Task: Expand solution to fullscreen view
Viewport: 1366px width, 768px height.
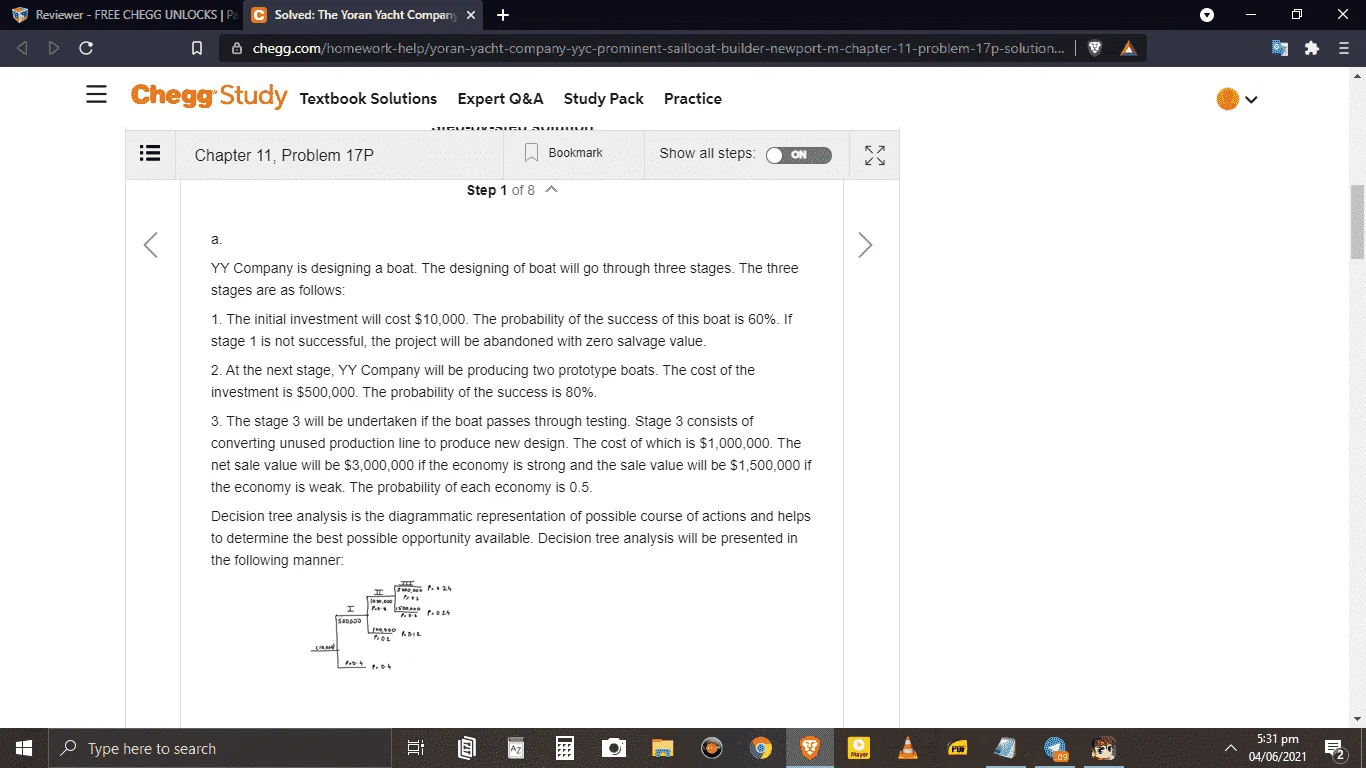Action: pos(875,155)
